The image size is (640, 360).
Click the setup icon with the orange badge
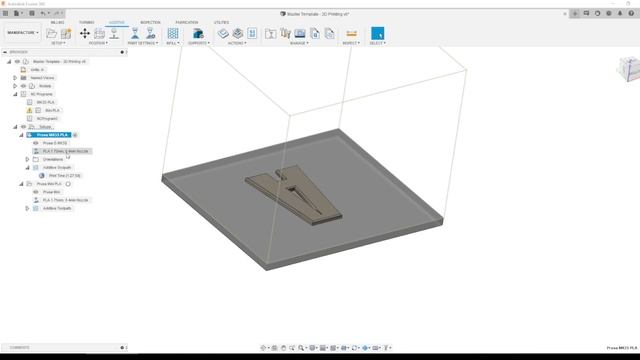point(66,33)
